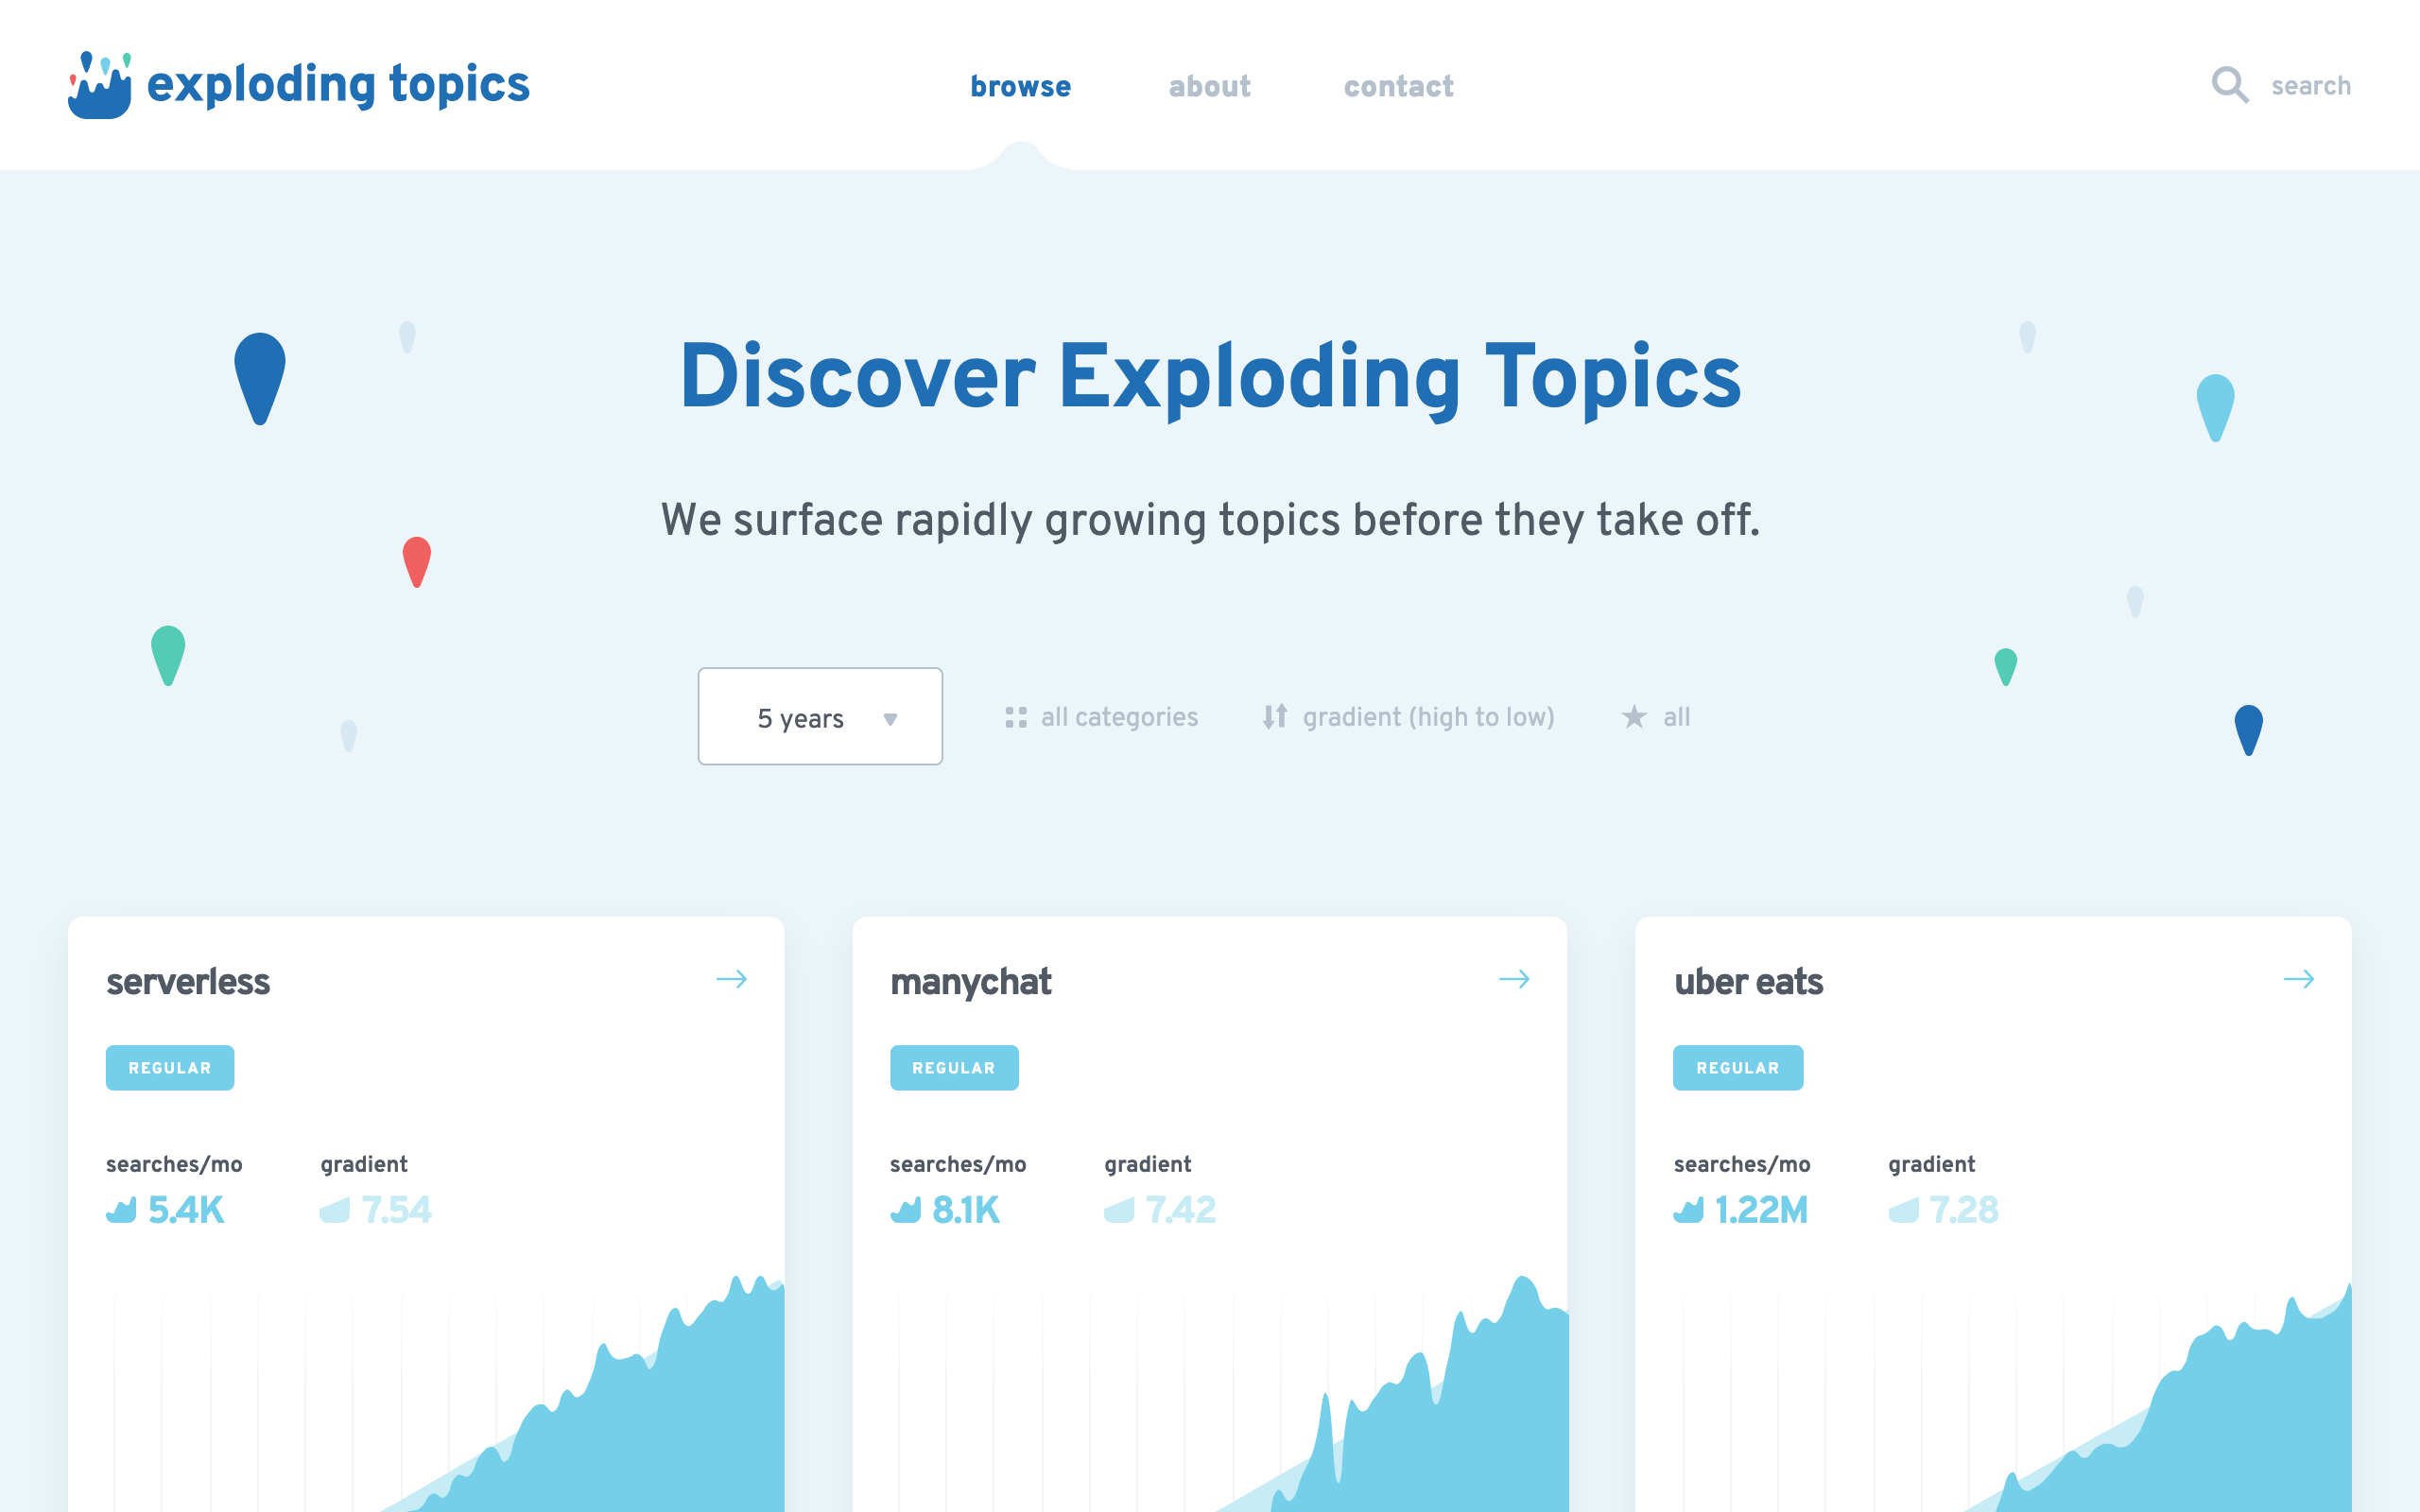Image resolution: width=2420 pixels, height=1512 pixels.
Task: Toggle the all favorites filter option
Action: click(1653, 716)
